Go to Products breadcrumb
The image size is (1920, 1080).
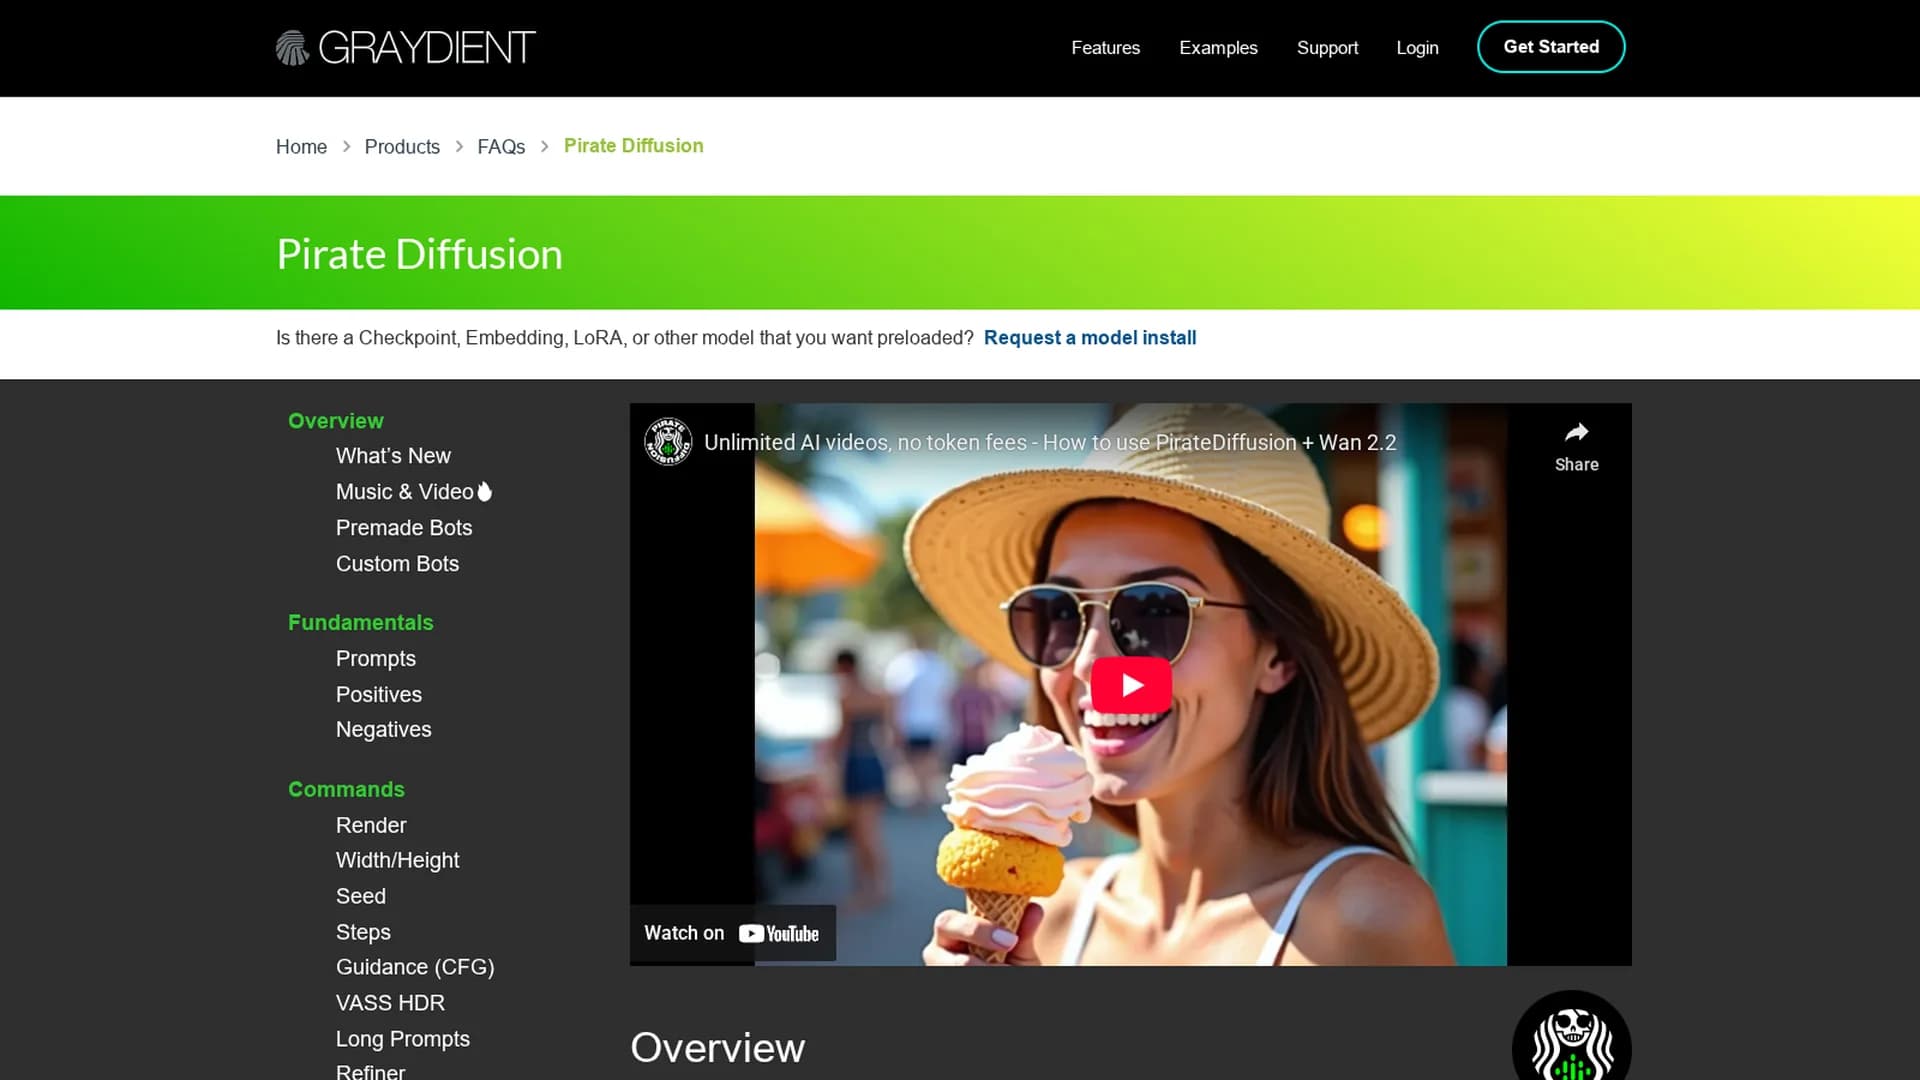(402, 146)
